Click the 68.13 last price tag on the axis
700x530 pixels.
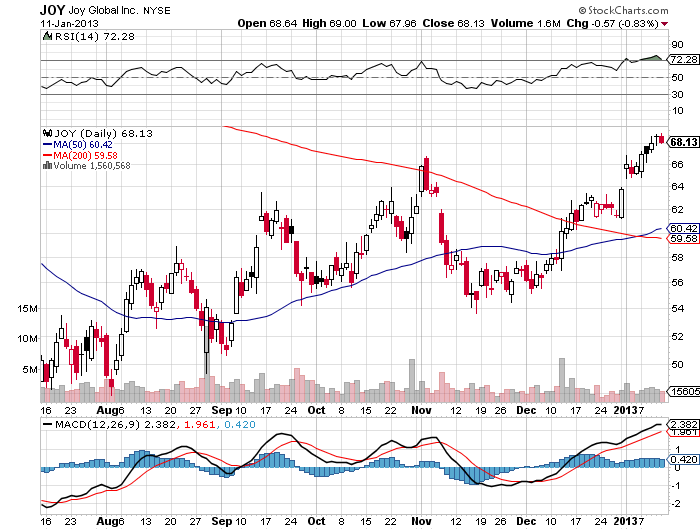click(x=683, y=142)
